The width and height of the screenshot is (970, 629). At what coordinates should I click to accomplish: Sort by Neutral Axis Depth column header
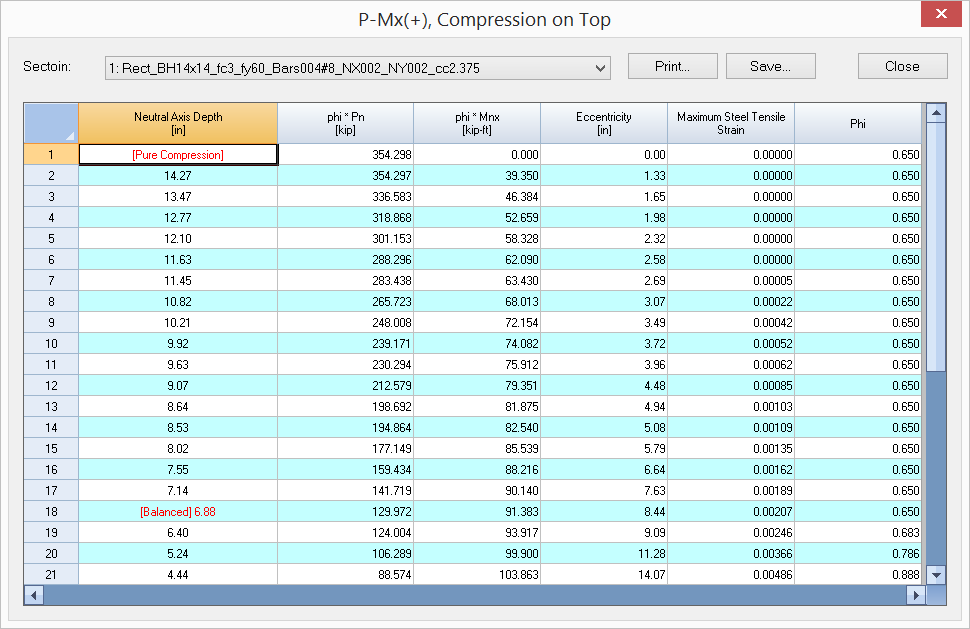pos(178,123)
